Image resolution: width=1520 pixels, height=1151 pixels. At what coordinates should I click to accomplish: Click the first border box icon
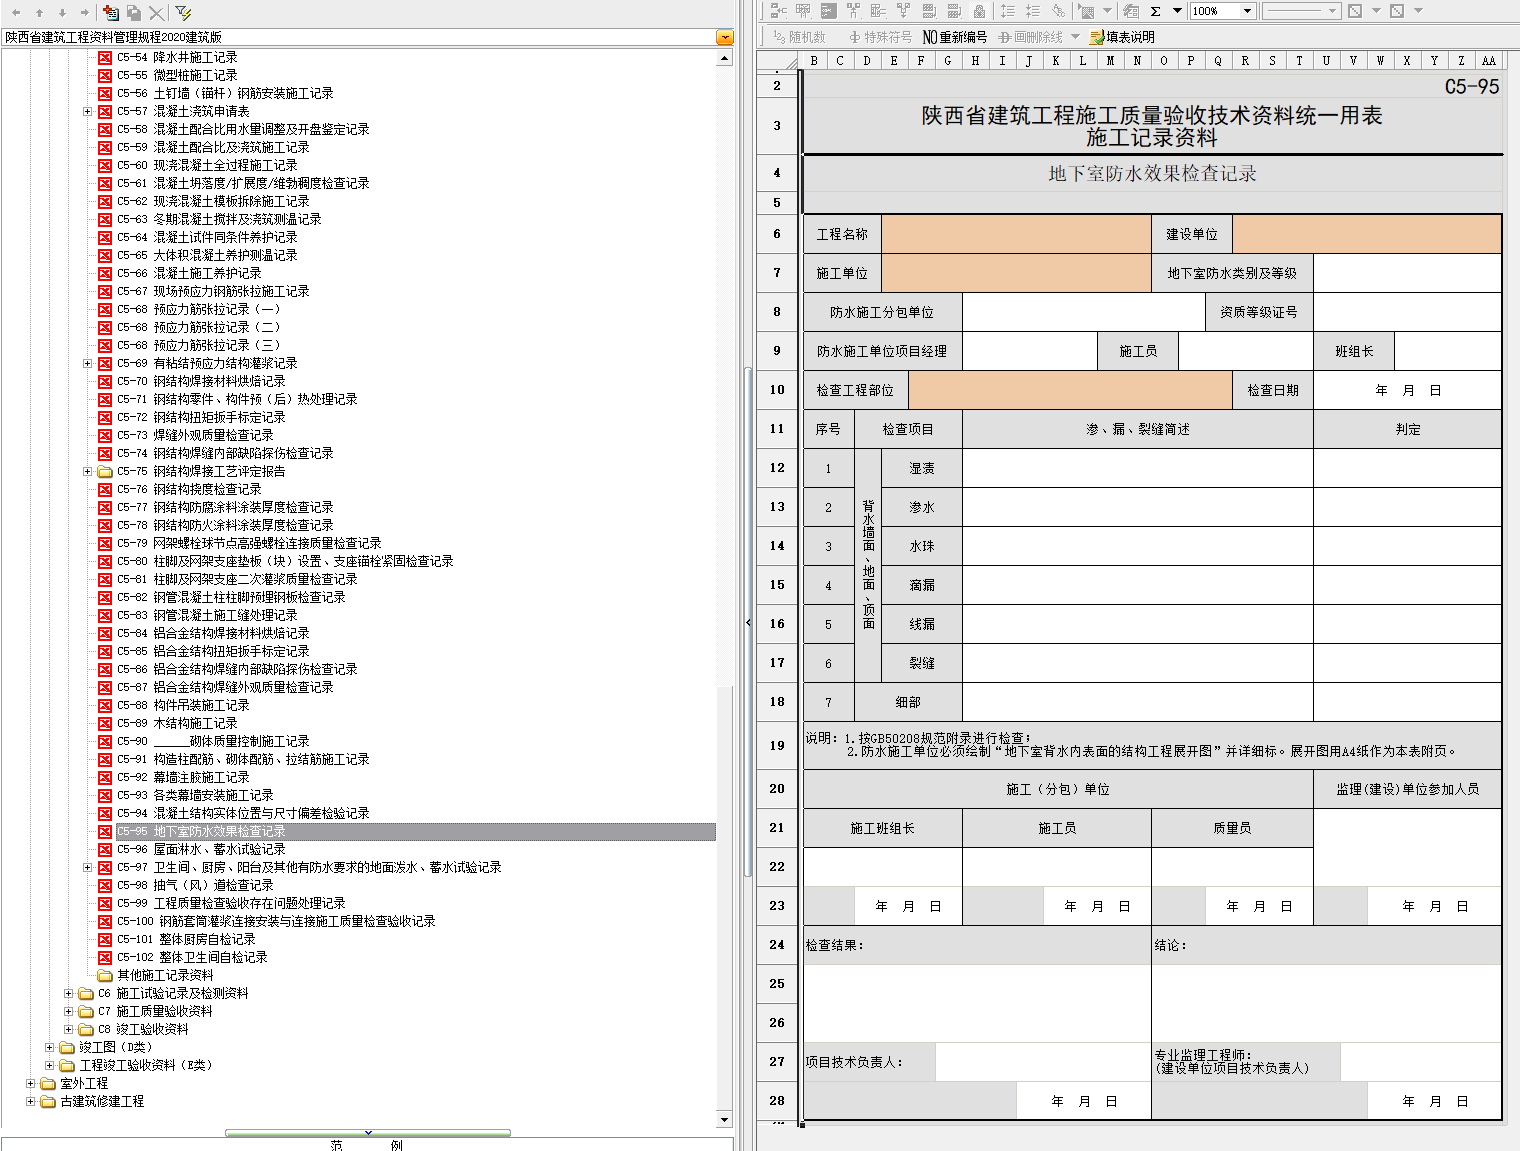(x=1355, y=11)
